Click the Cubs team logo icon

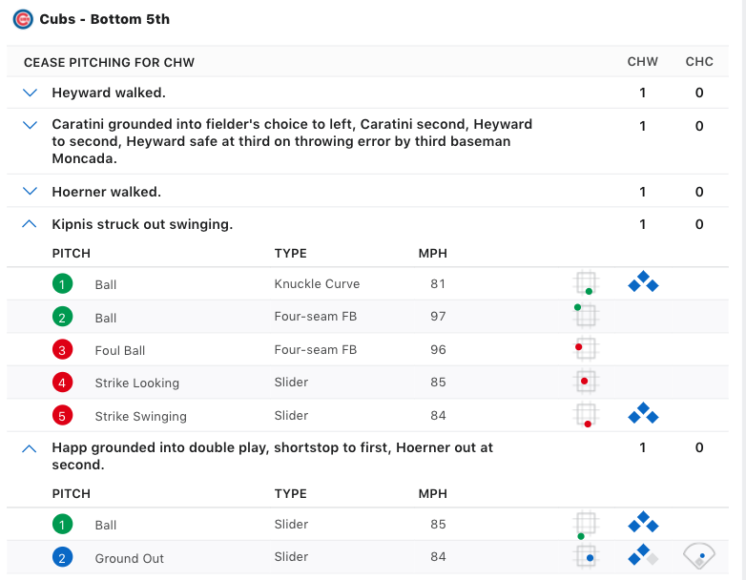point(23,19)
